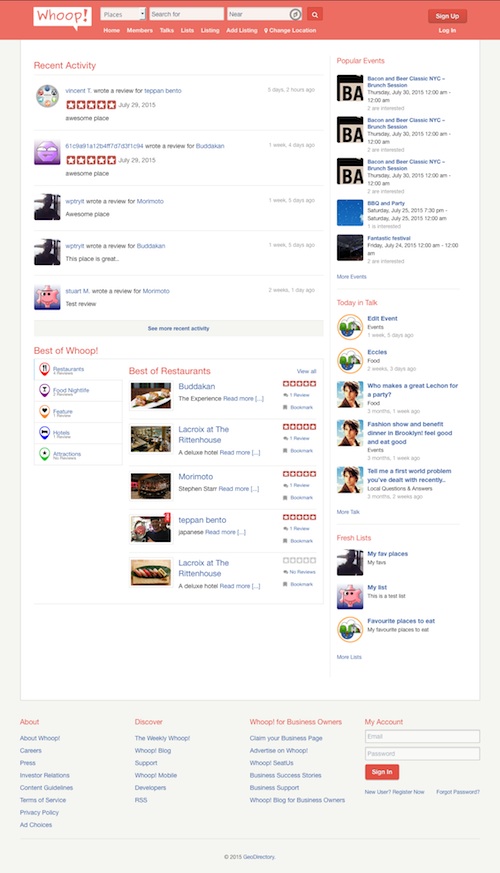This screenshot has width=500, height=873.
Task: Select the Hotels category pin icon
Action: coord(45,433)
